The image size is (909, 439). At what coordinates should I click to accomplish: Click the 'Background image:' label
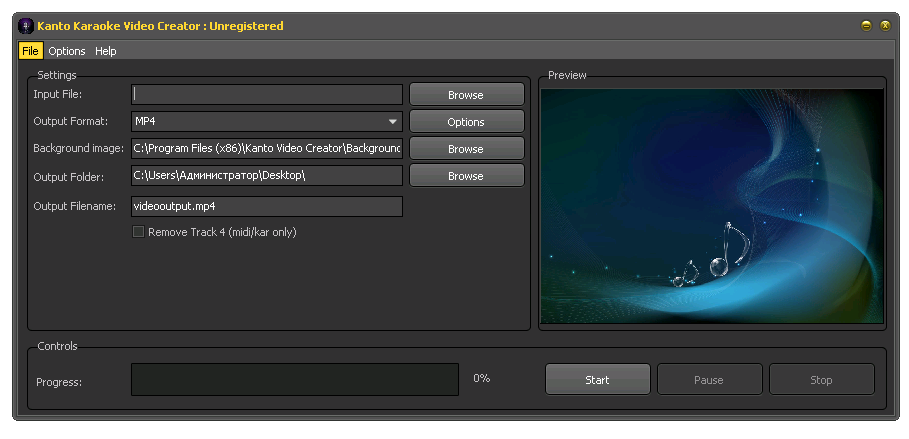[x=78, y=148]
